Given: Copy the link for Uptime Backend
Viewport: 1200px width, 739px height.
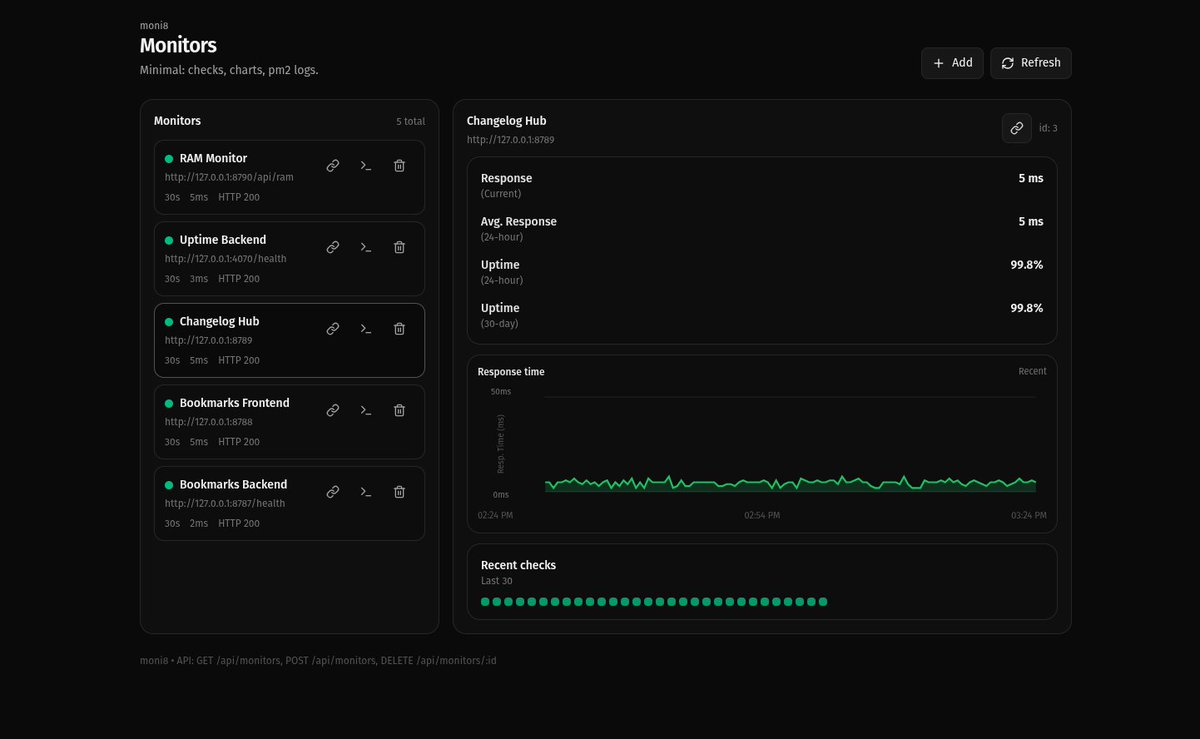Looking at the screenshot, I should tap(332, 246).
